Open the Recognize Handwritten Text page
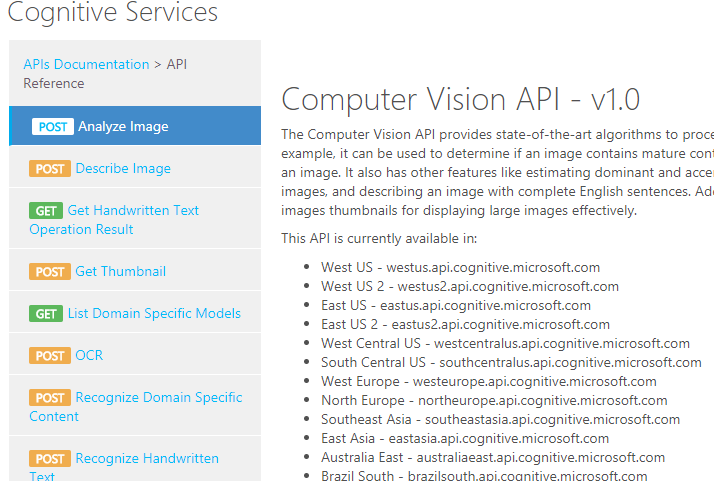Screen dimensions: 714x481 coord(146,459)
